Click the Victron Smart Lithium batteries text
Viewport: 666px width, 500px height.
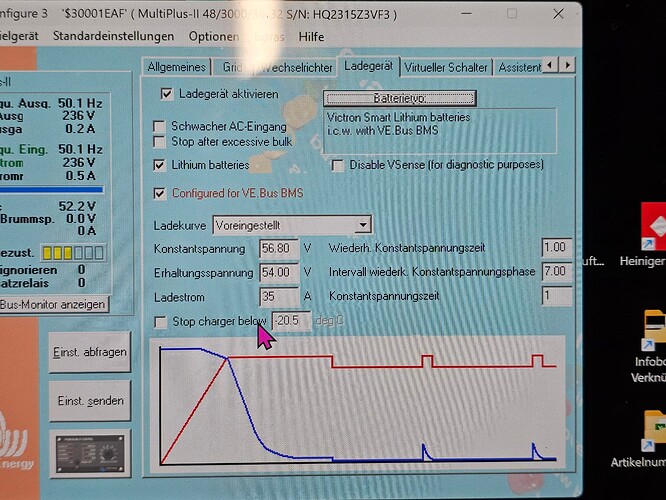398,117
